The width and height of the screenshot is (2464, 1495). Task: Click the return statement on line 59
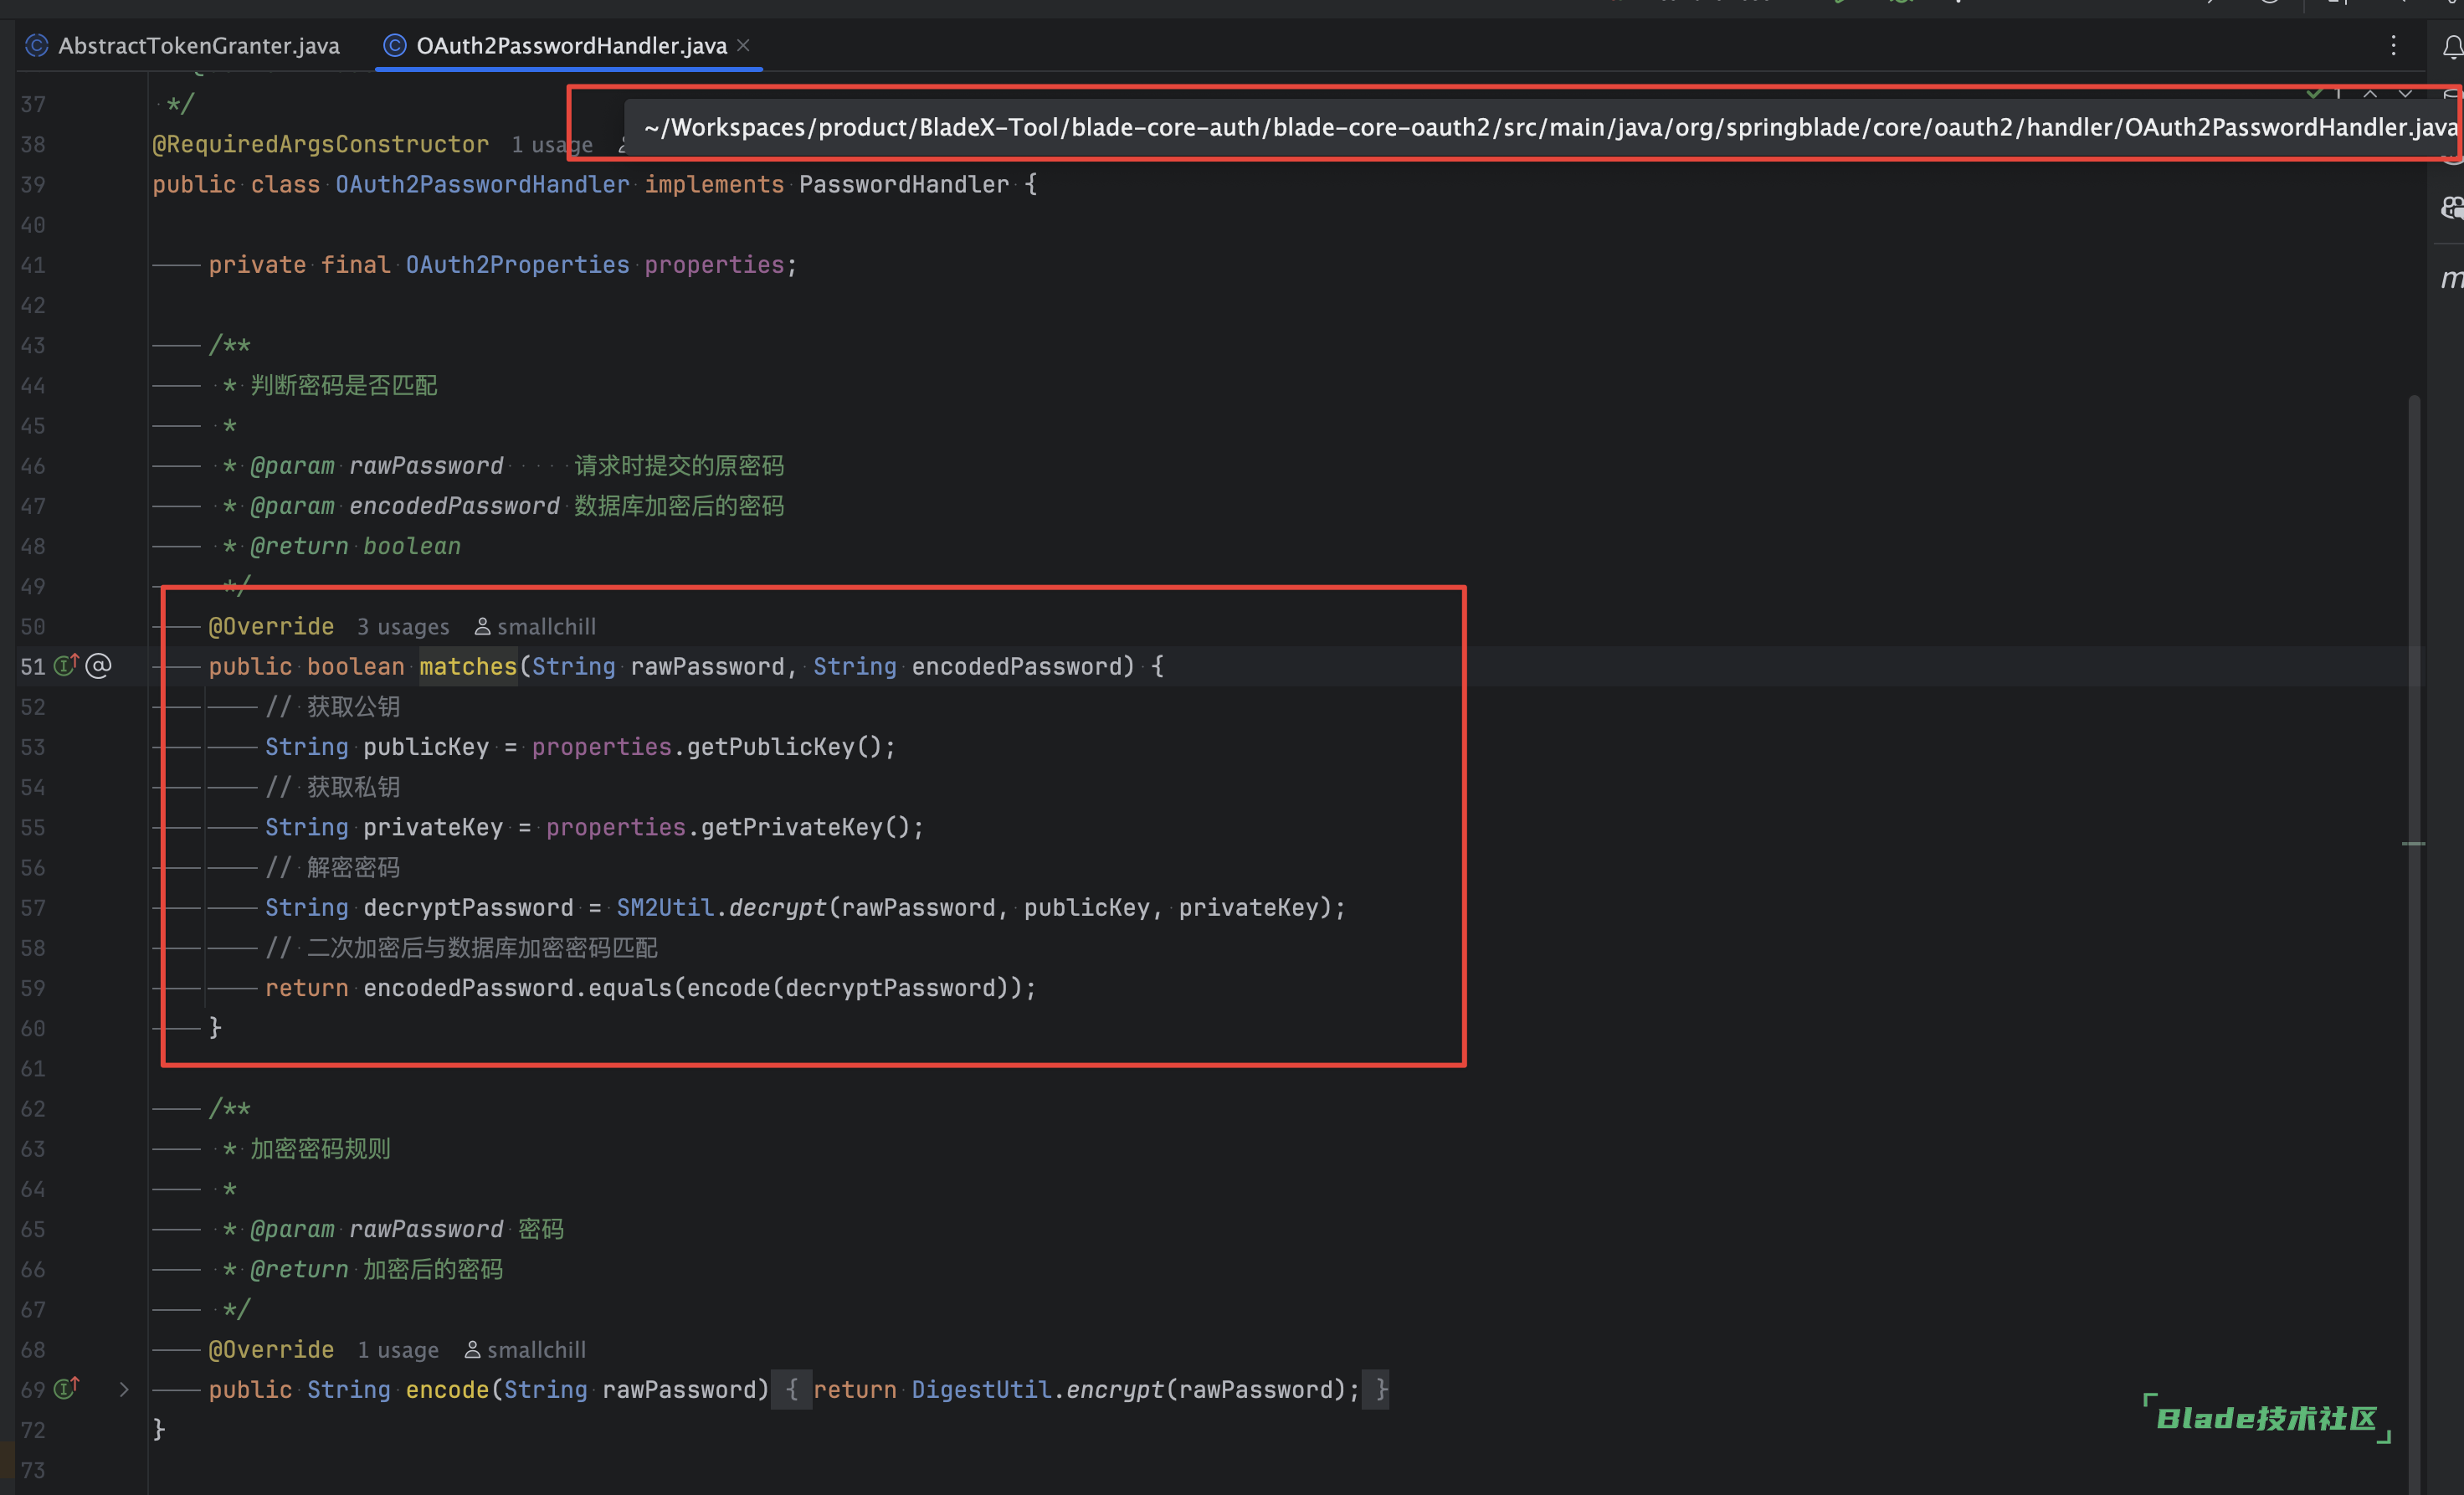pos(650,988)
